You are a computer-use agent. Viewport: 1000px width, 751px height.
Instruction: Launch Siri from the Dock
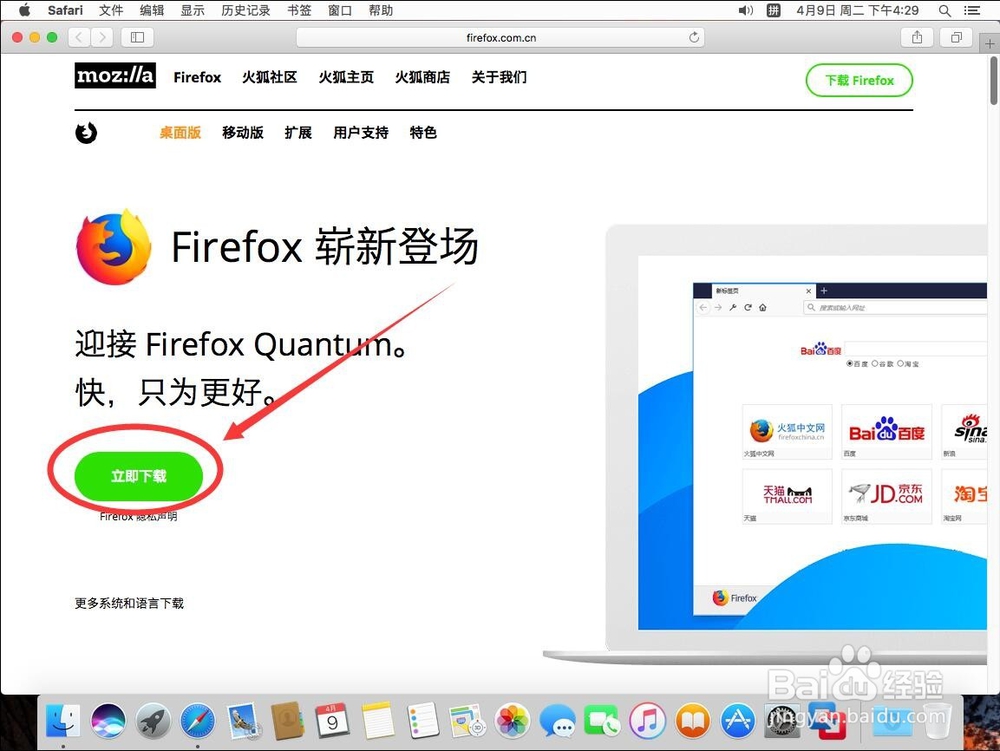click(x=108, y=721)
